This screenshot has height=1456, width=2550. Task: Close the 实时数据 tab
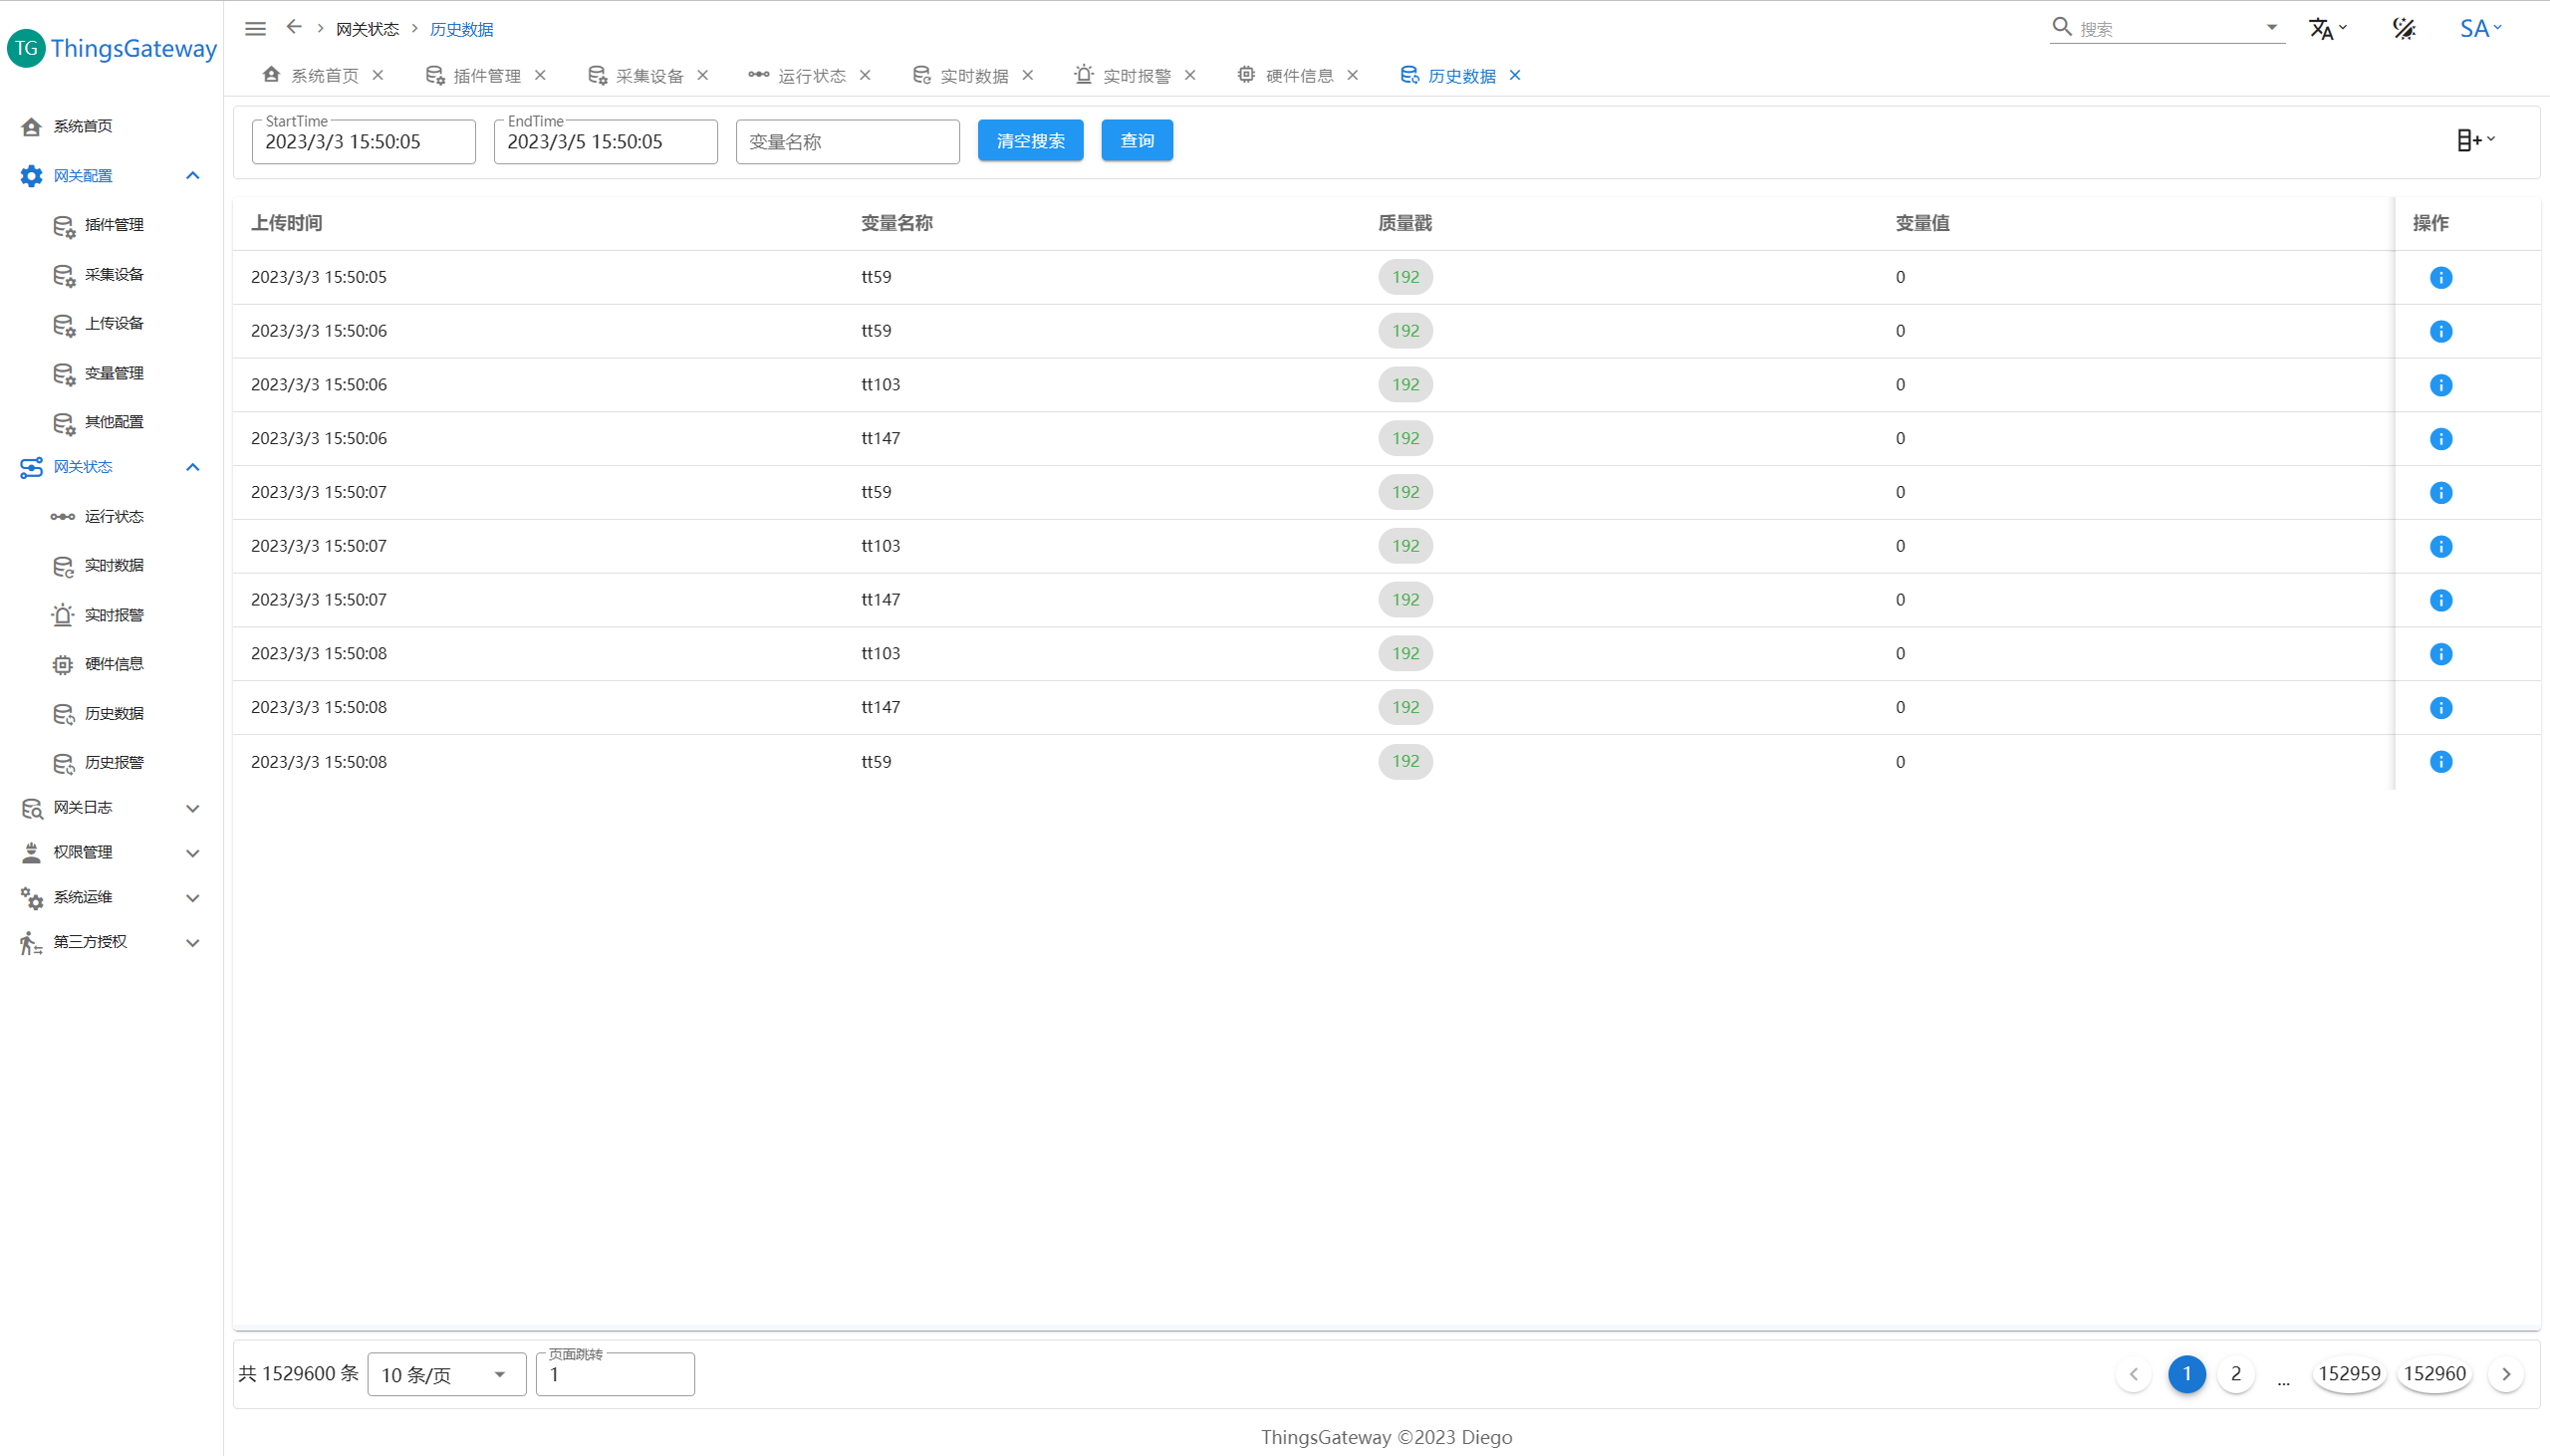point(1028,76)
